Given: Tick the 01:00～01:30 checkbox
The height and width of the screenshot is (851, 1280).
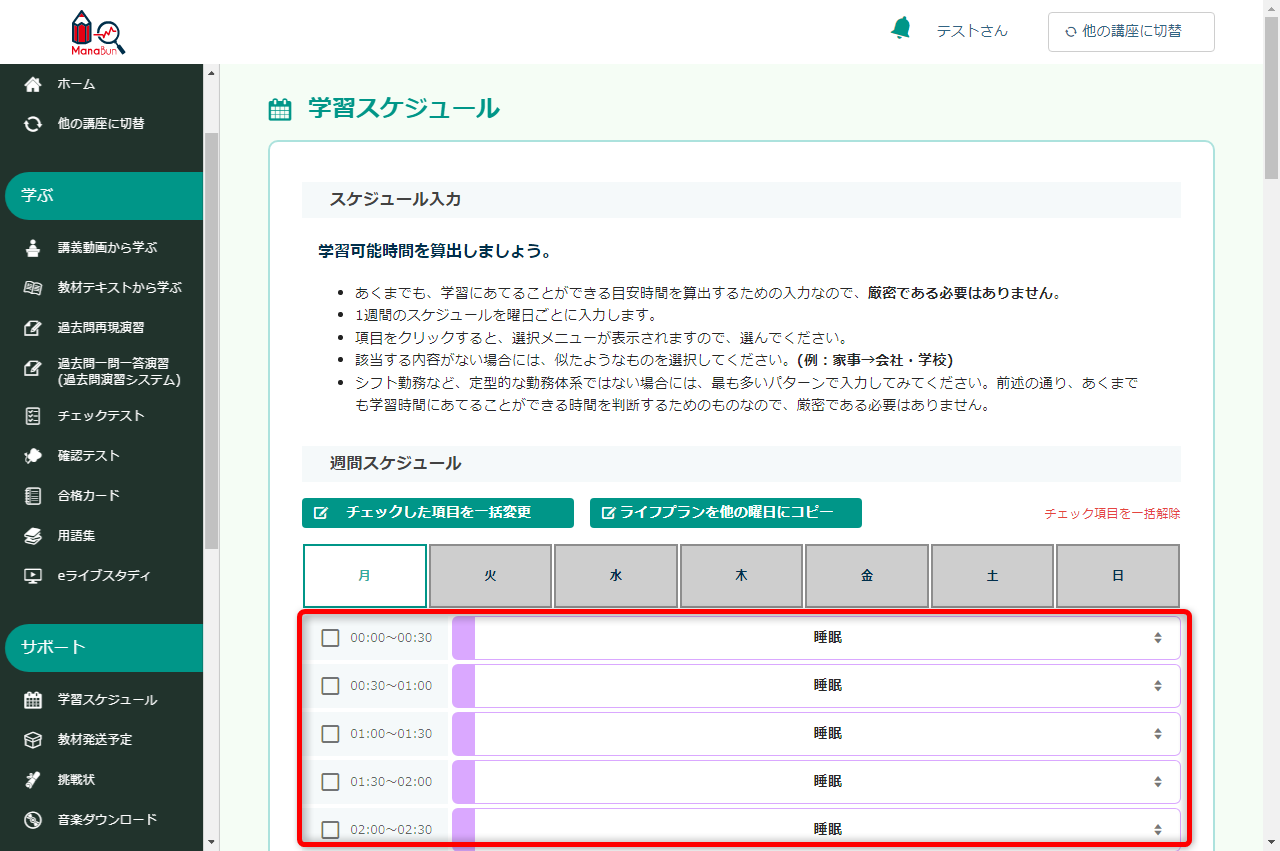Looking at the screenshot, I should click(x=330, y=734).
